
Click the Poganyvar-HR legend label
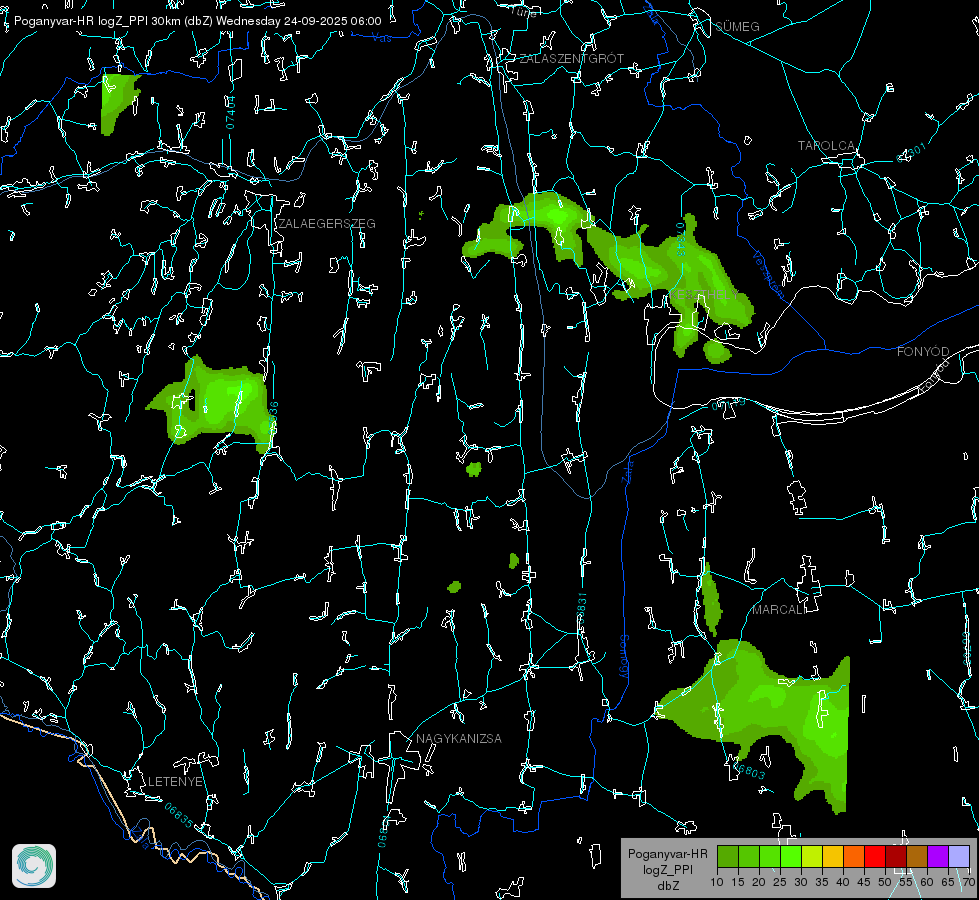pos(667,854)
